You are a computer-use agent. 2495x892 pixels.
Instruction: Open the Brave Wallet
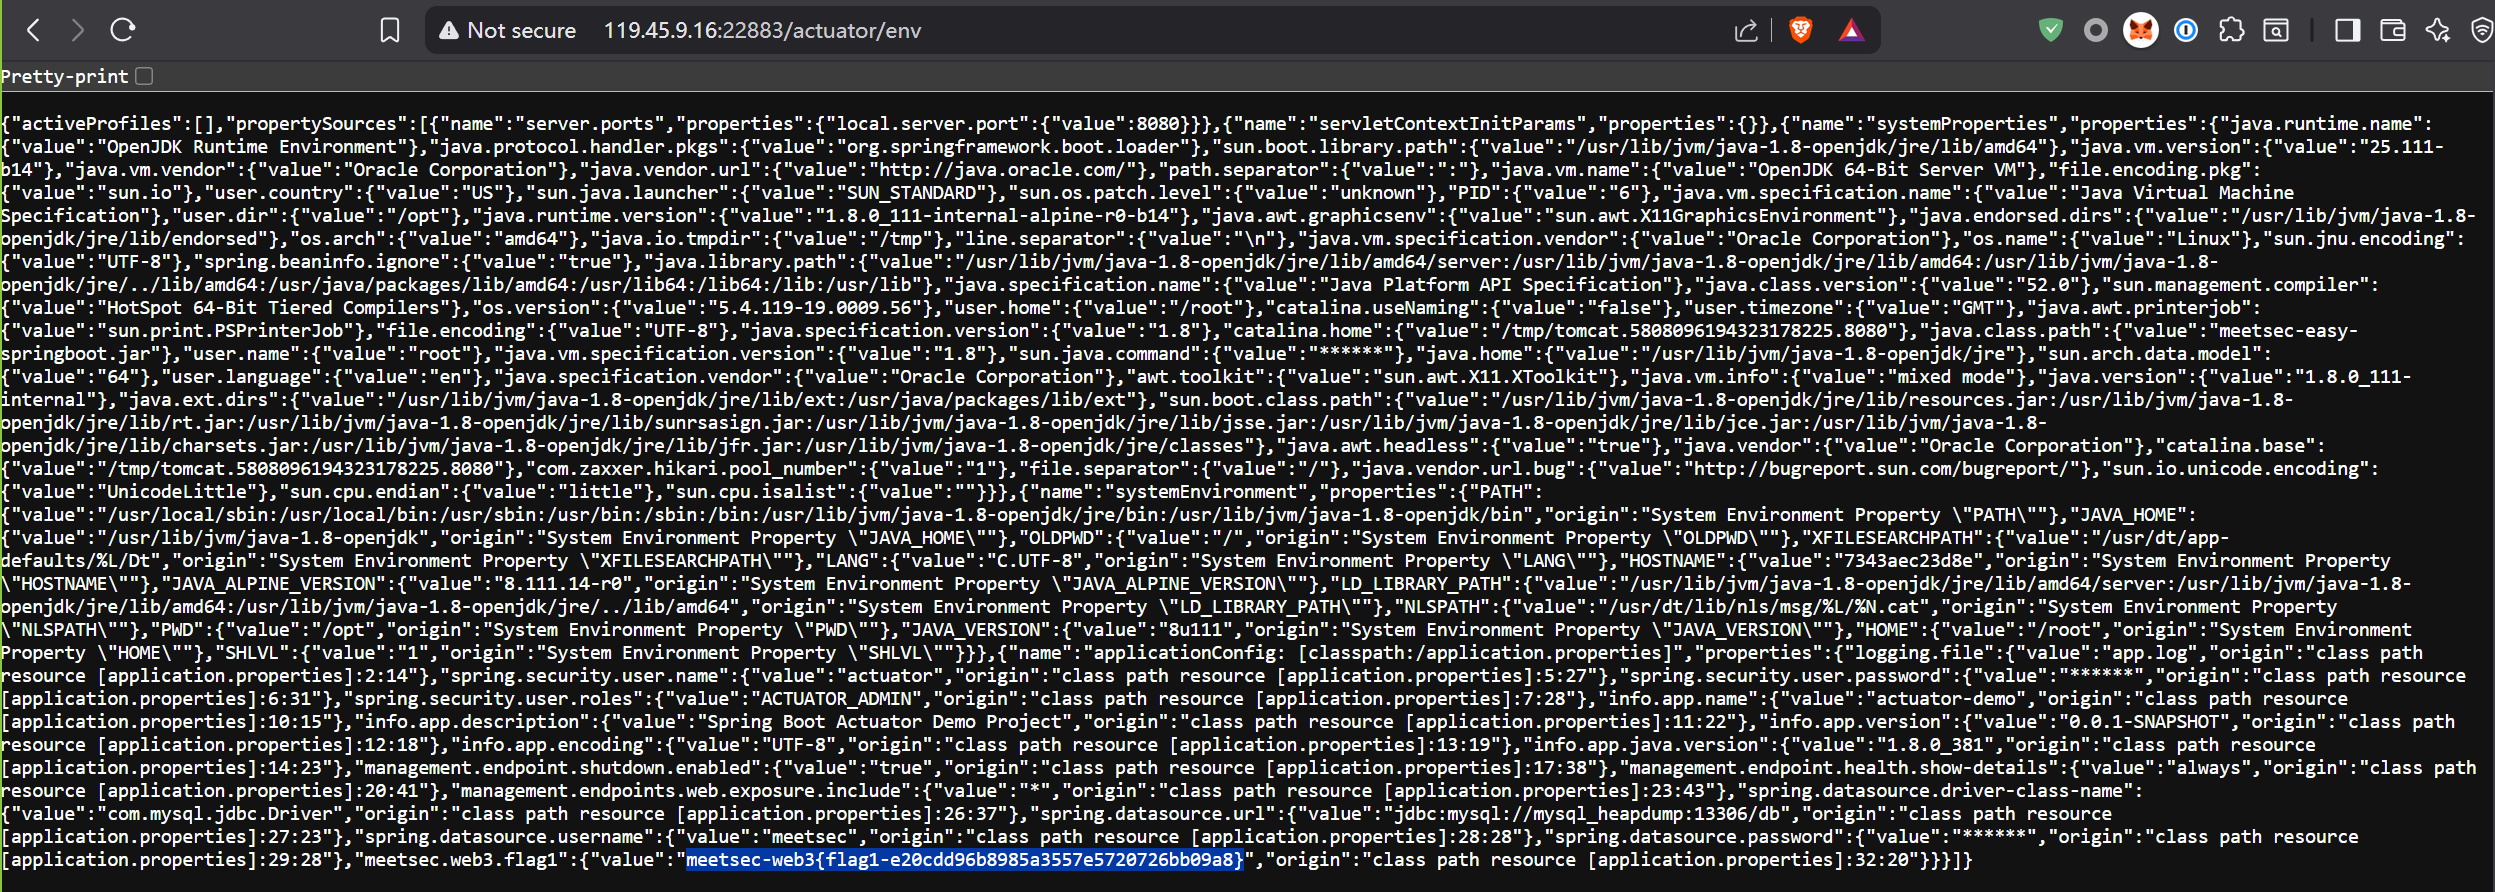click(x=2393, y=30)
